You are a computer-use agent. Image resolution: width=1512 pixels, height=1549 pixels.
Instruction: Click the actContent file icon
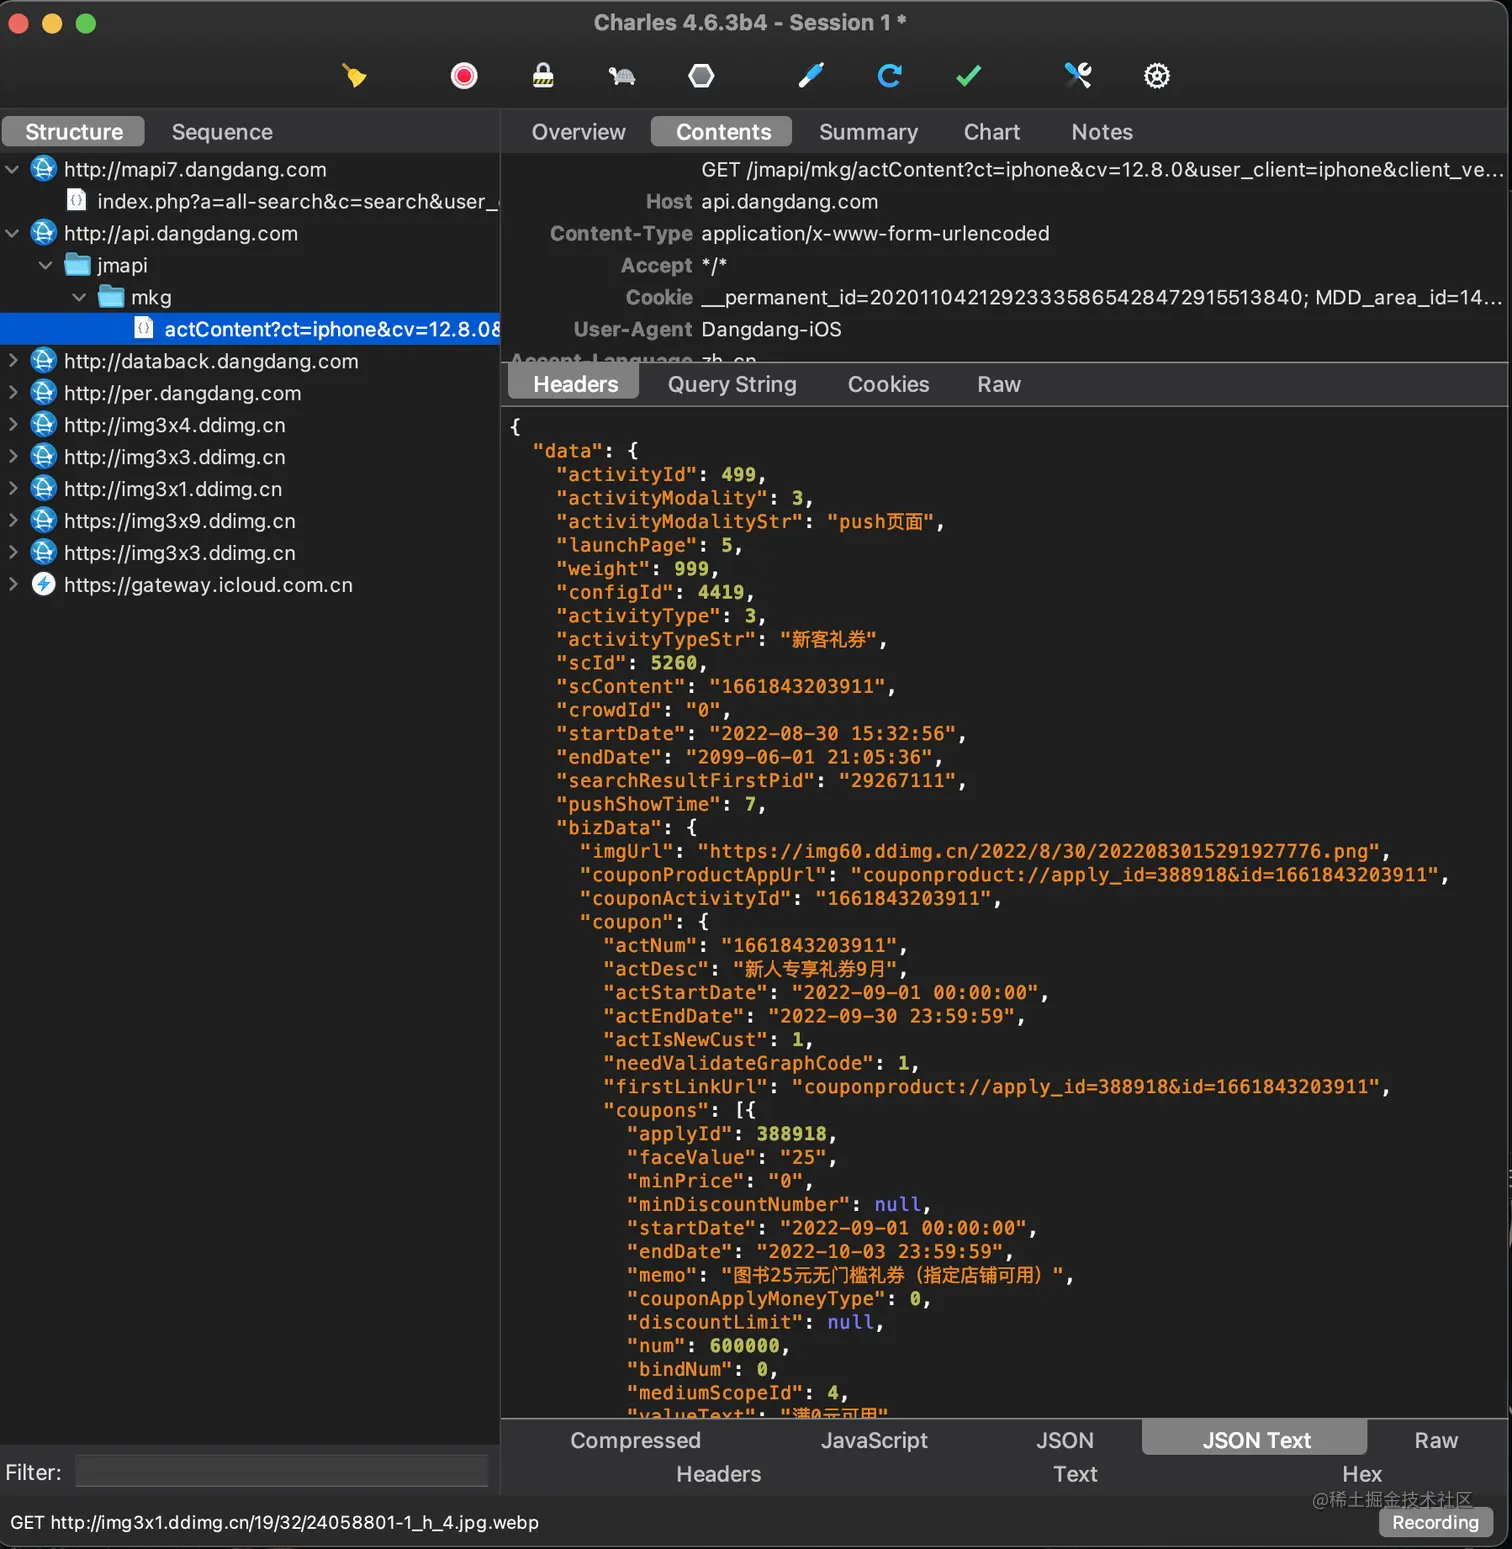(x=144, y=329)
